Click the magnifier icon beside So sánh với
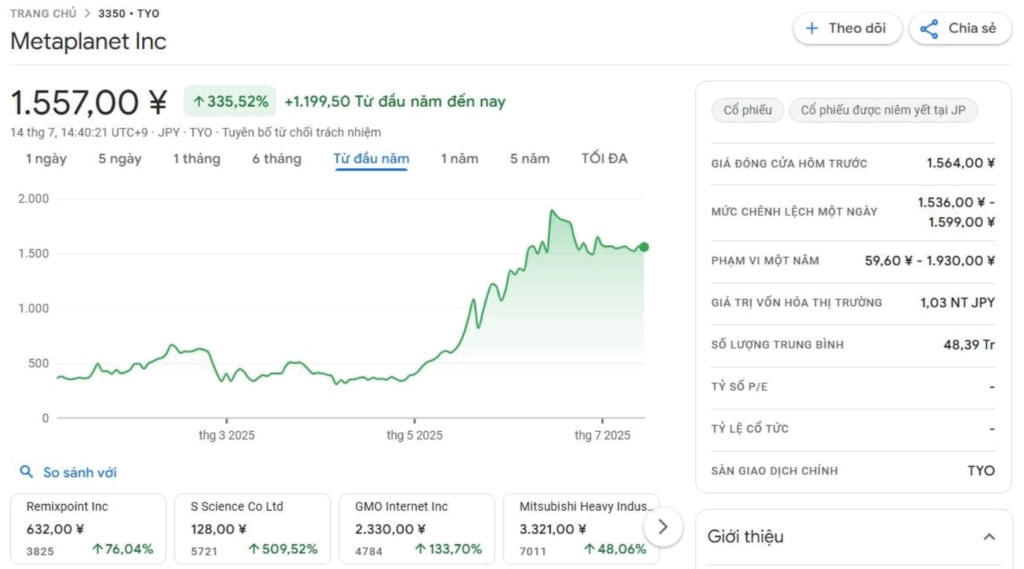The width and height of the screenshot is (1024, 569). pyautogui.click(x=26, y=472)
